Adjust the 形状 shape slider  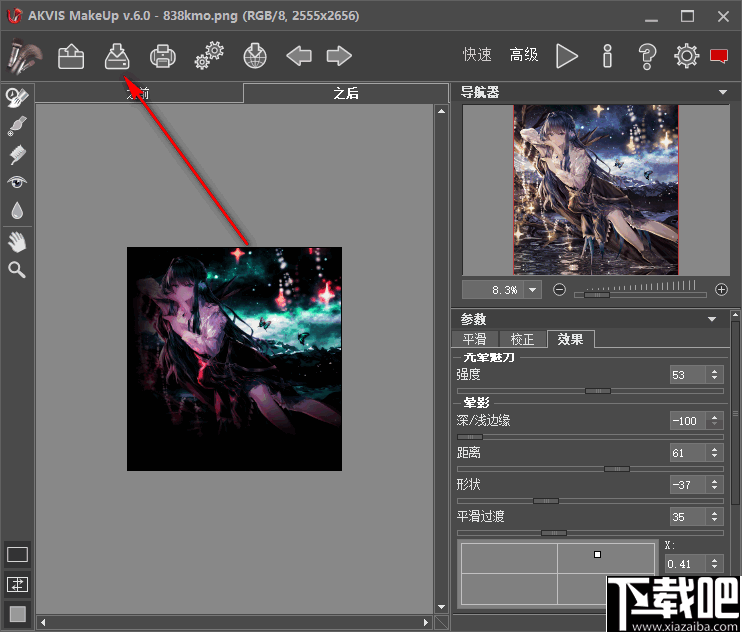546,500
